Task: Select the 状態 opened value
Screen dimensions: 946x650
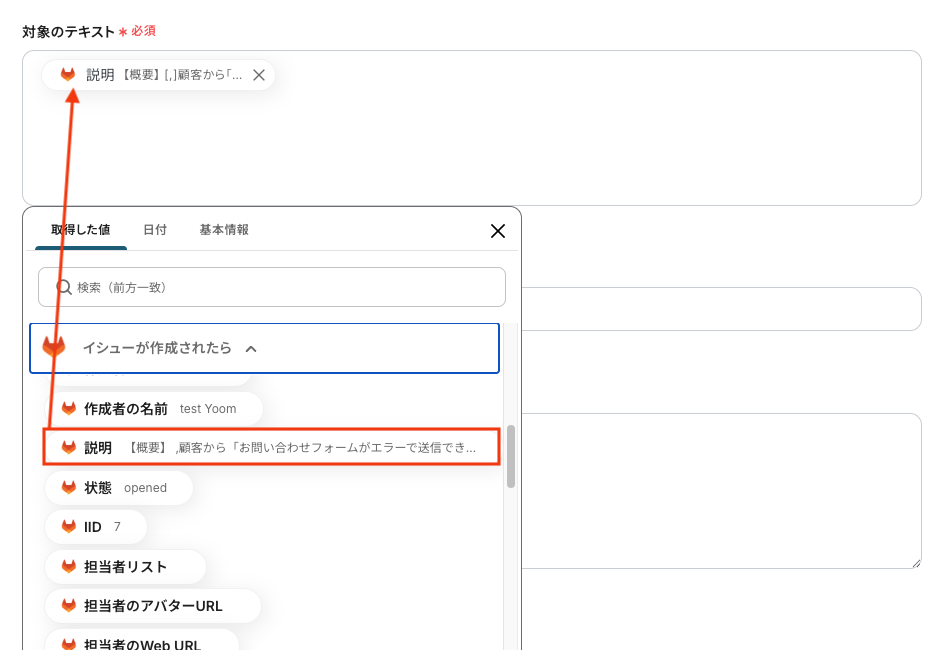Action: [119, 488]
